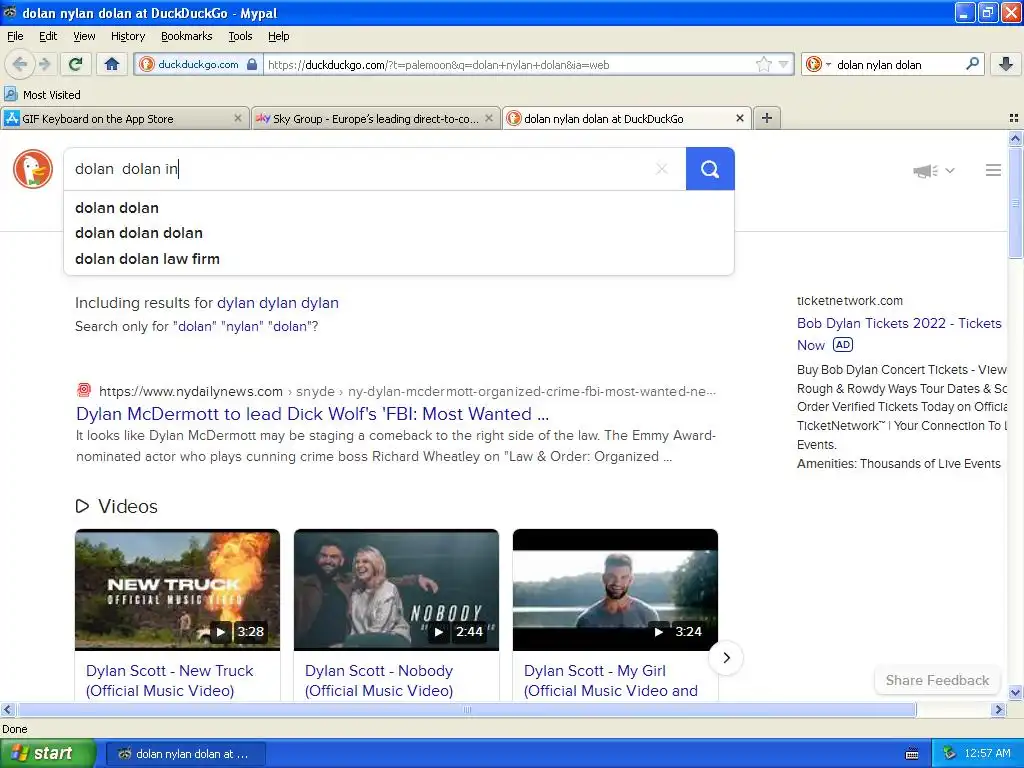Close the Sky Group tab
This screenshot has height=768, width=1024.
(488, 118)
